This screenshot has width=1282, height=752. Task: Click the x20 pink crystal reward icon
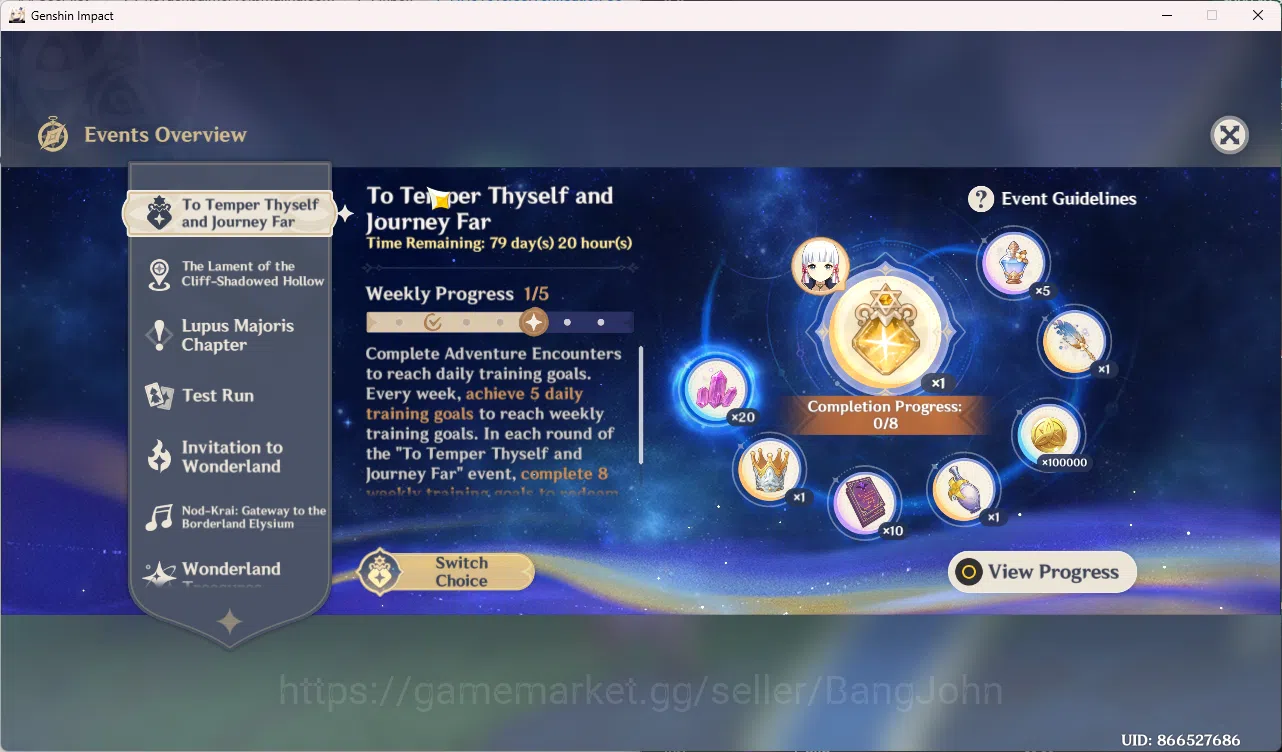click(716, 388)
